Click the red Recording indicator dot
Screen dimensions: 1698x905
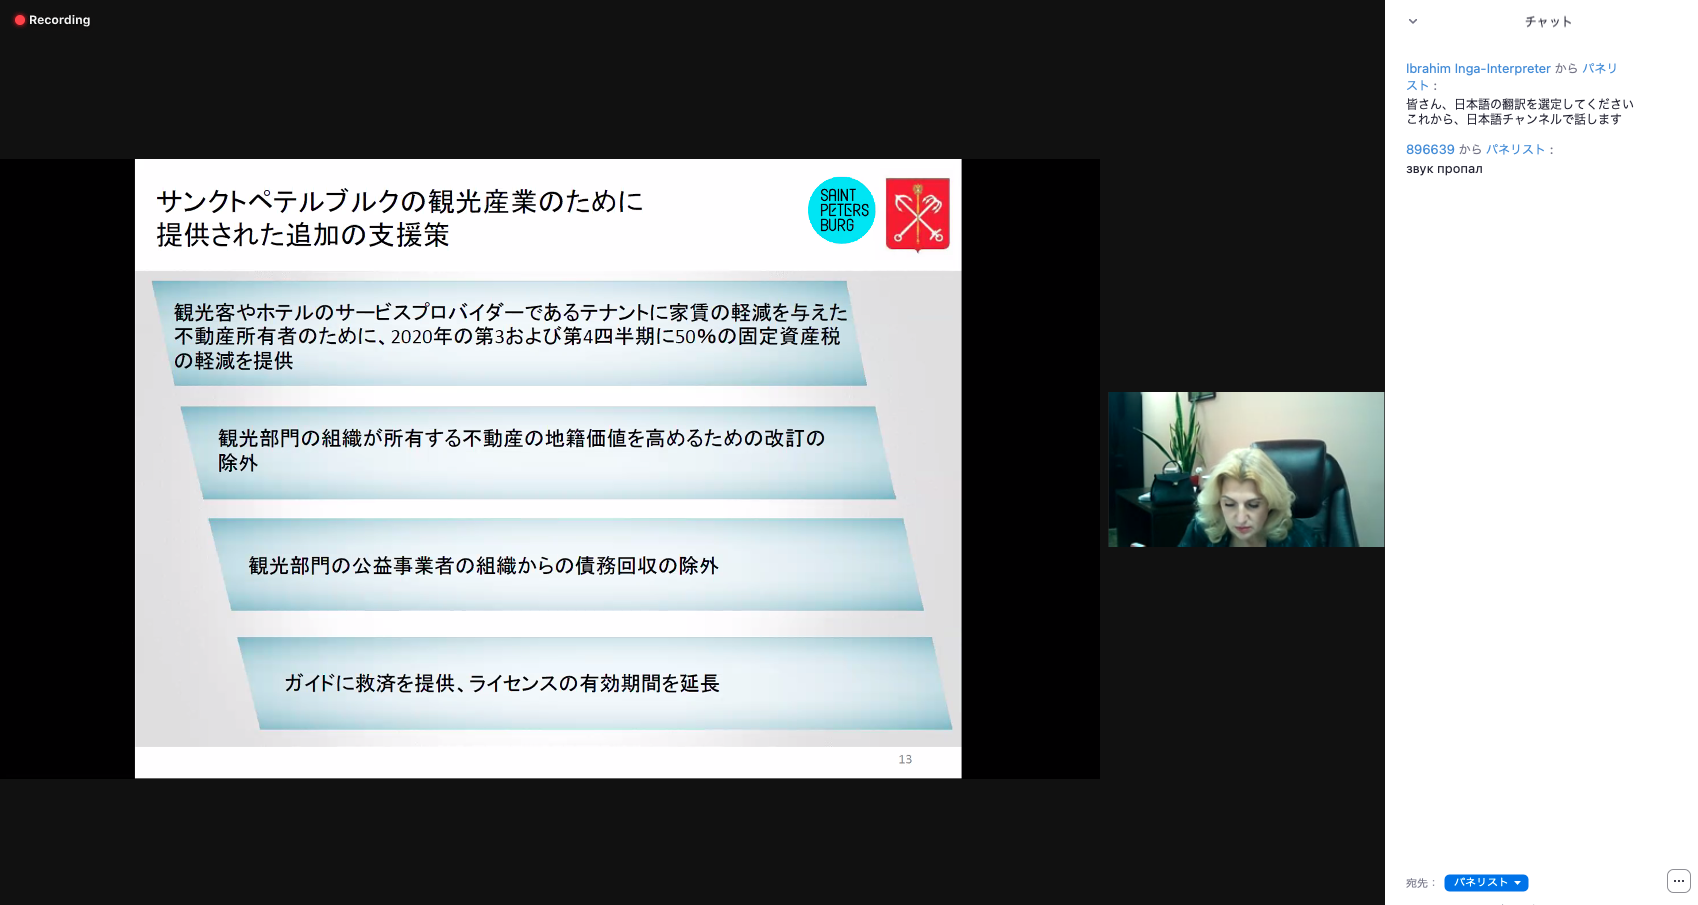[19, 20]
